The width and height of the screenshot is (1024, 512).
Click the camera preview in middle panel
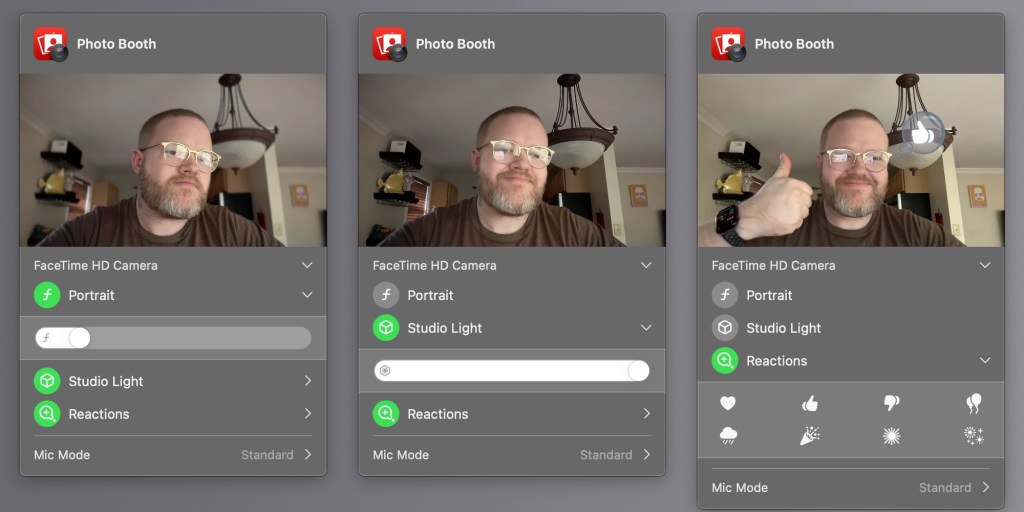point(511,160)
